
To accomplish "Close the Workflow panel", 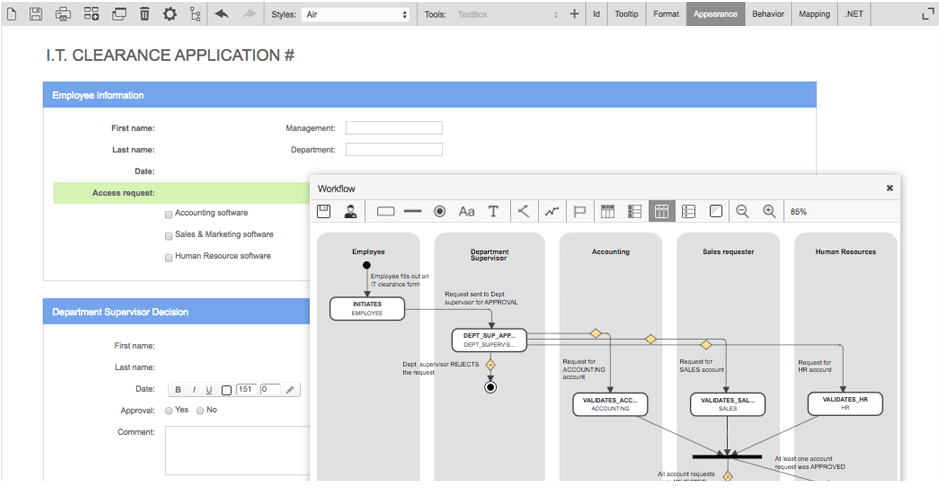I will tap(890, 188).
